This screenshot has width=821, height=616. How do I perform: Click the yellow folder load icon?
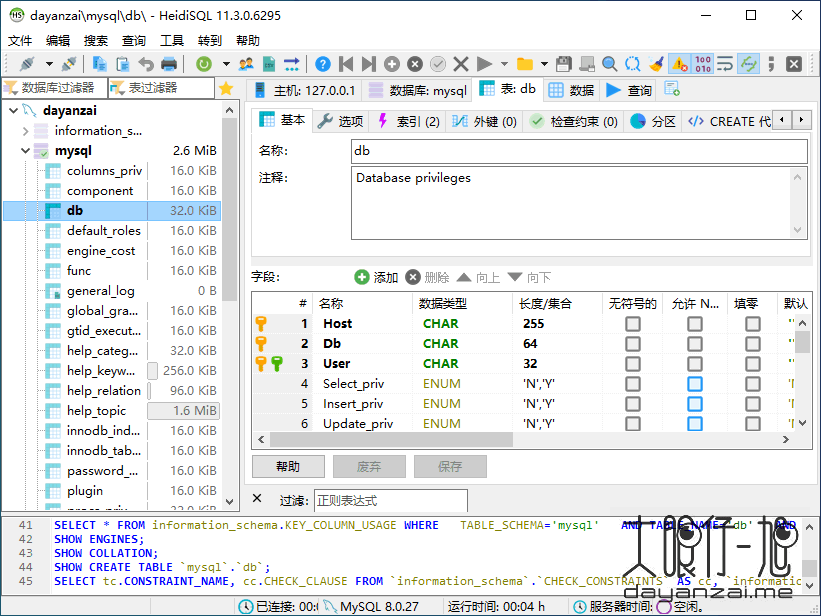point(525,64)
